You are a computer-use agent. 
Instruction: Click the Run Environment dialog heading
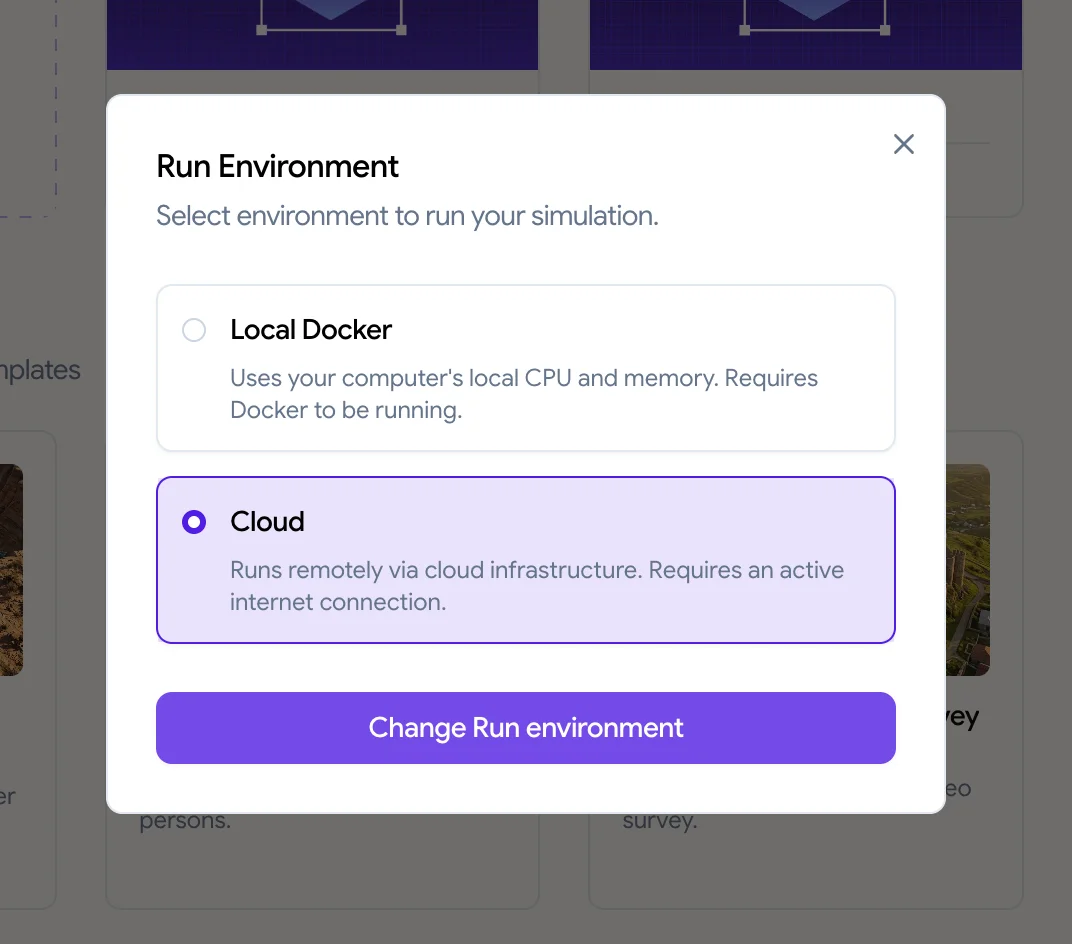coord(278,167)
